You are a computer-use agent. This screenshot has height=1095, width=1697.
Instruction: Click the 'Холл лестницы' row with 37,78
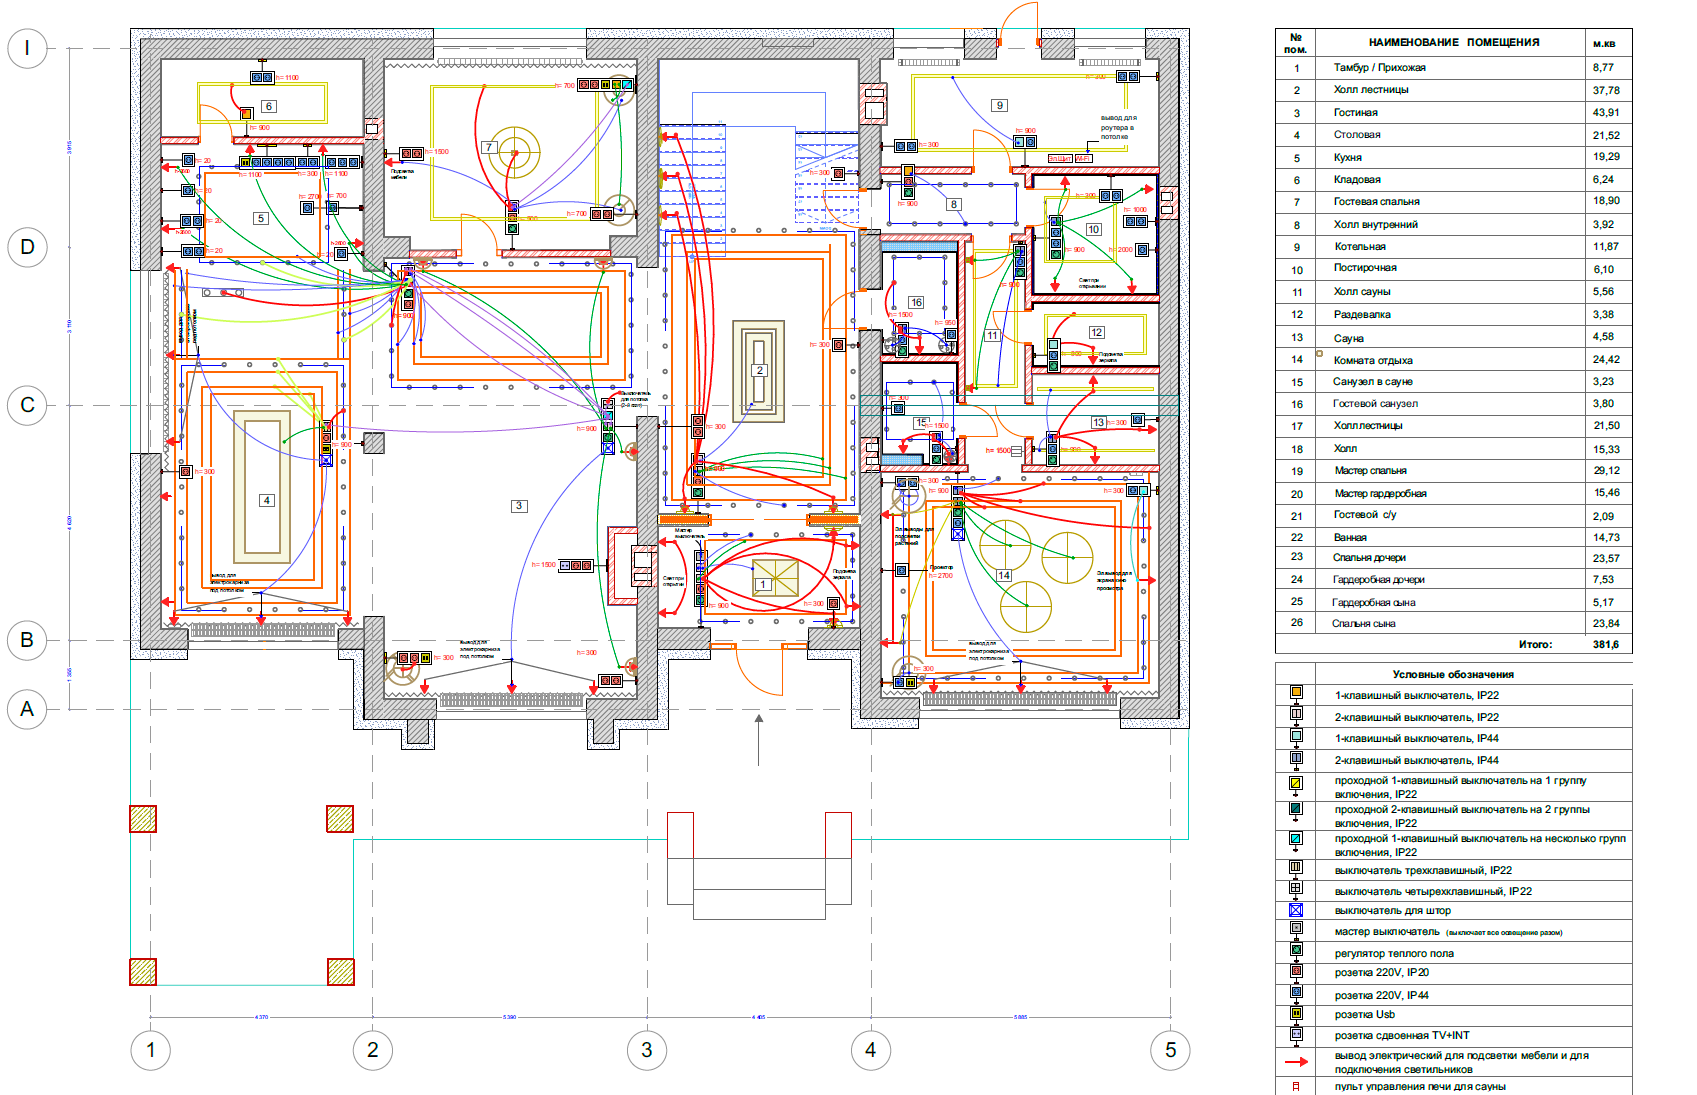(x=1453, y=90)
